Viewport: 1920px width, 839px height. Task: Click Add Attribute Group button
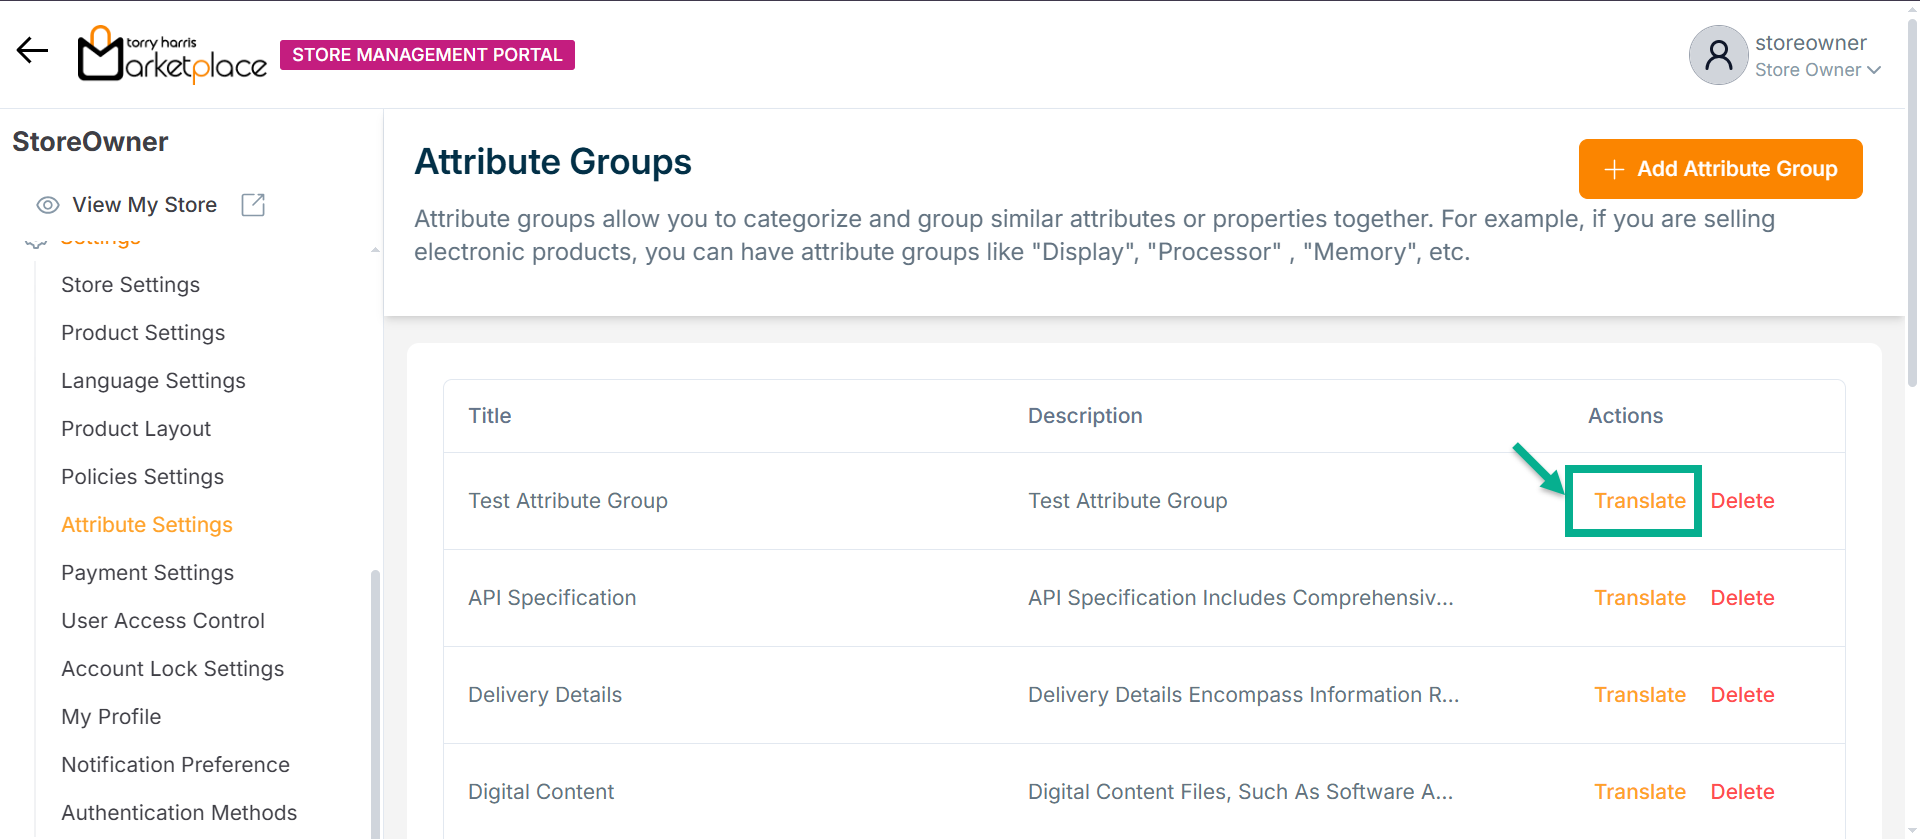tap(1720, 169)
